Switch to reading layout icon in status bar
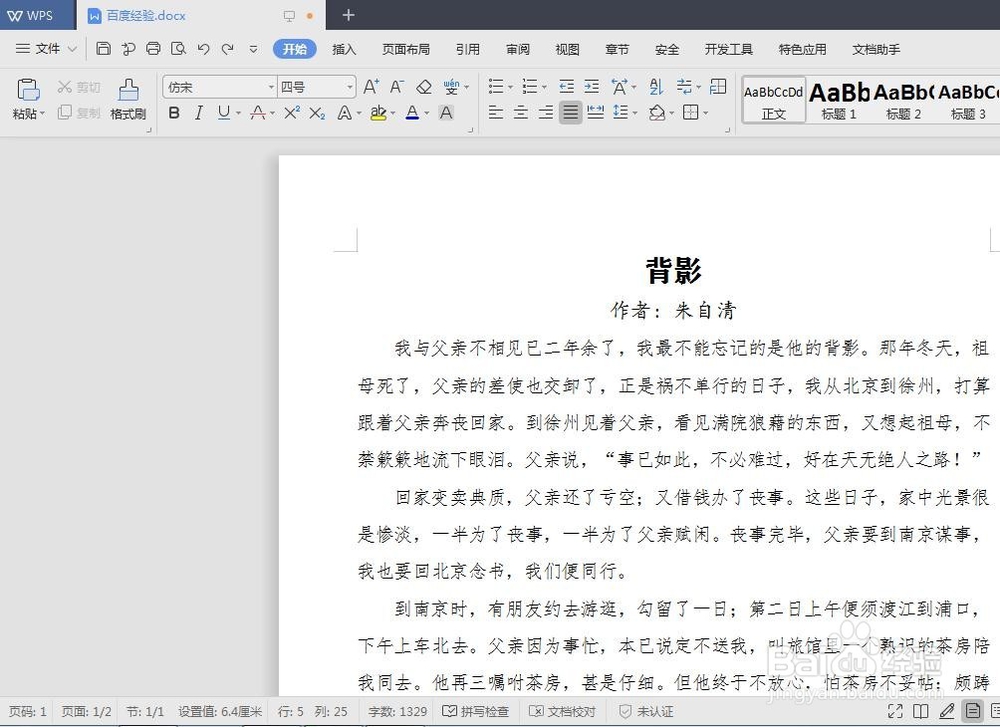The height and width of the screenshot is (727, 1000). tap(920, 711)
